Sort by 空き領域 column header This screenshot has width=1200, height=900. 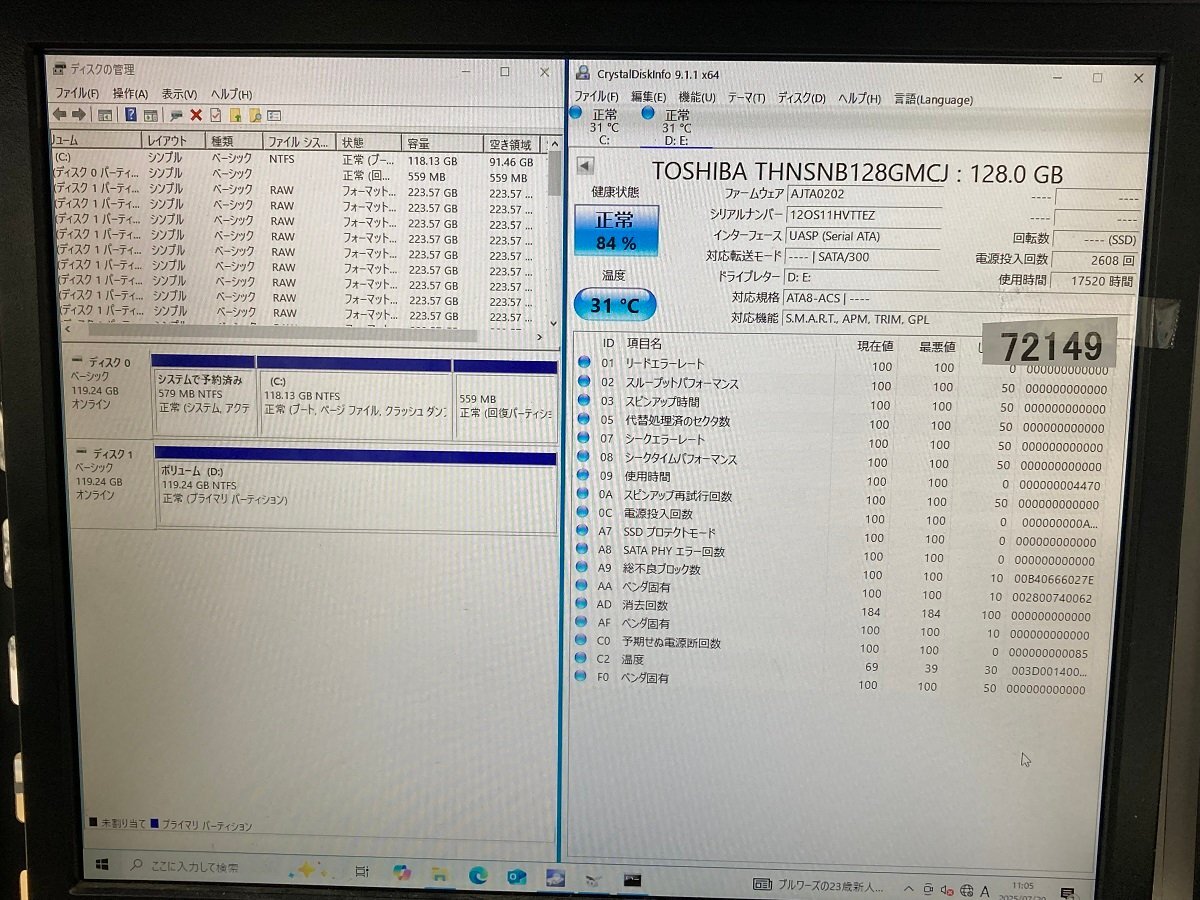[512, 144]
